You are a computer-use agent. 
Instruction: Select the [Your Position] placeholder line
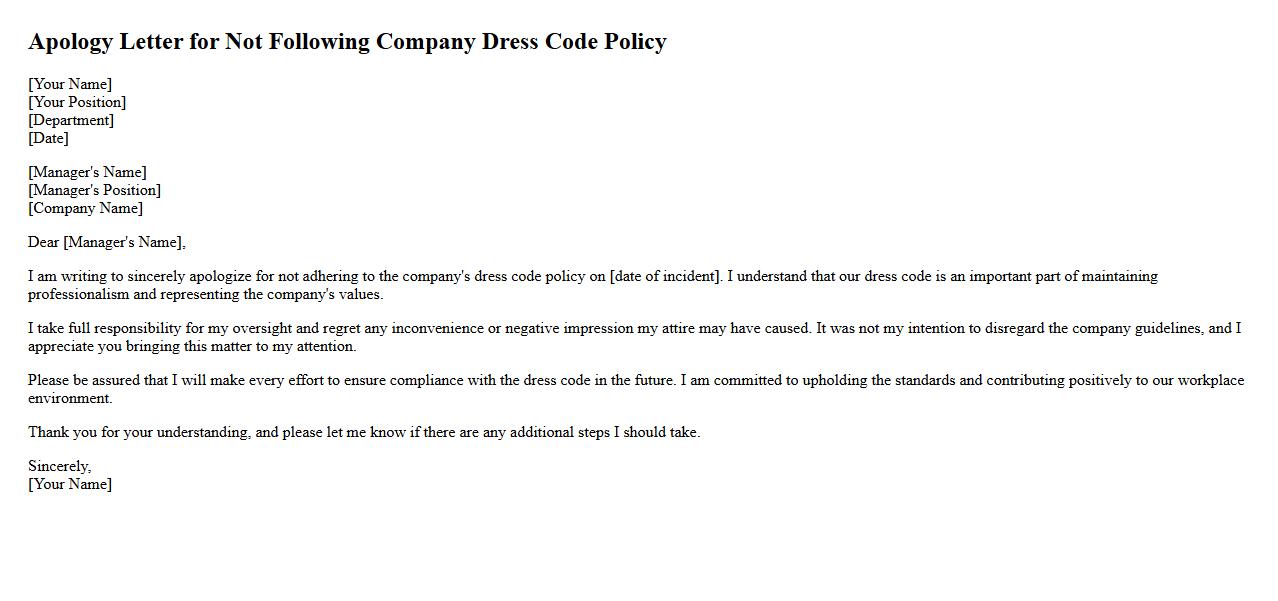(x=77, y=102)
